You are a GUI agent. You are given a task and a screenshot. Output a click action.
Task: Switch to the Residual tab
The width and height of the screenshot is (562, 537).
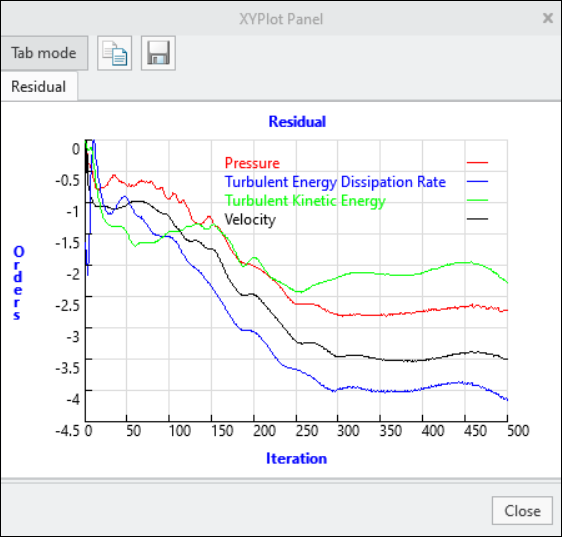point(38,86)
